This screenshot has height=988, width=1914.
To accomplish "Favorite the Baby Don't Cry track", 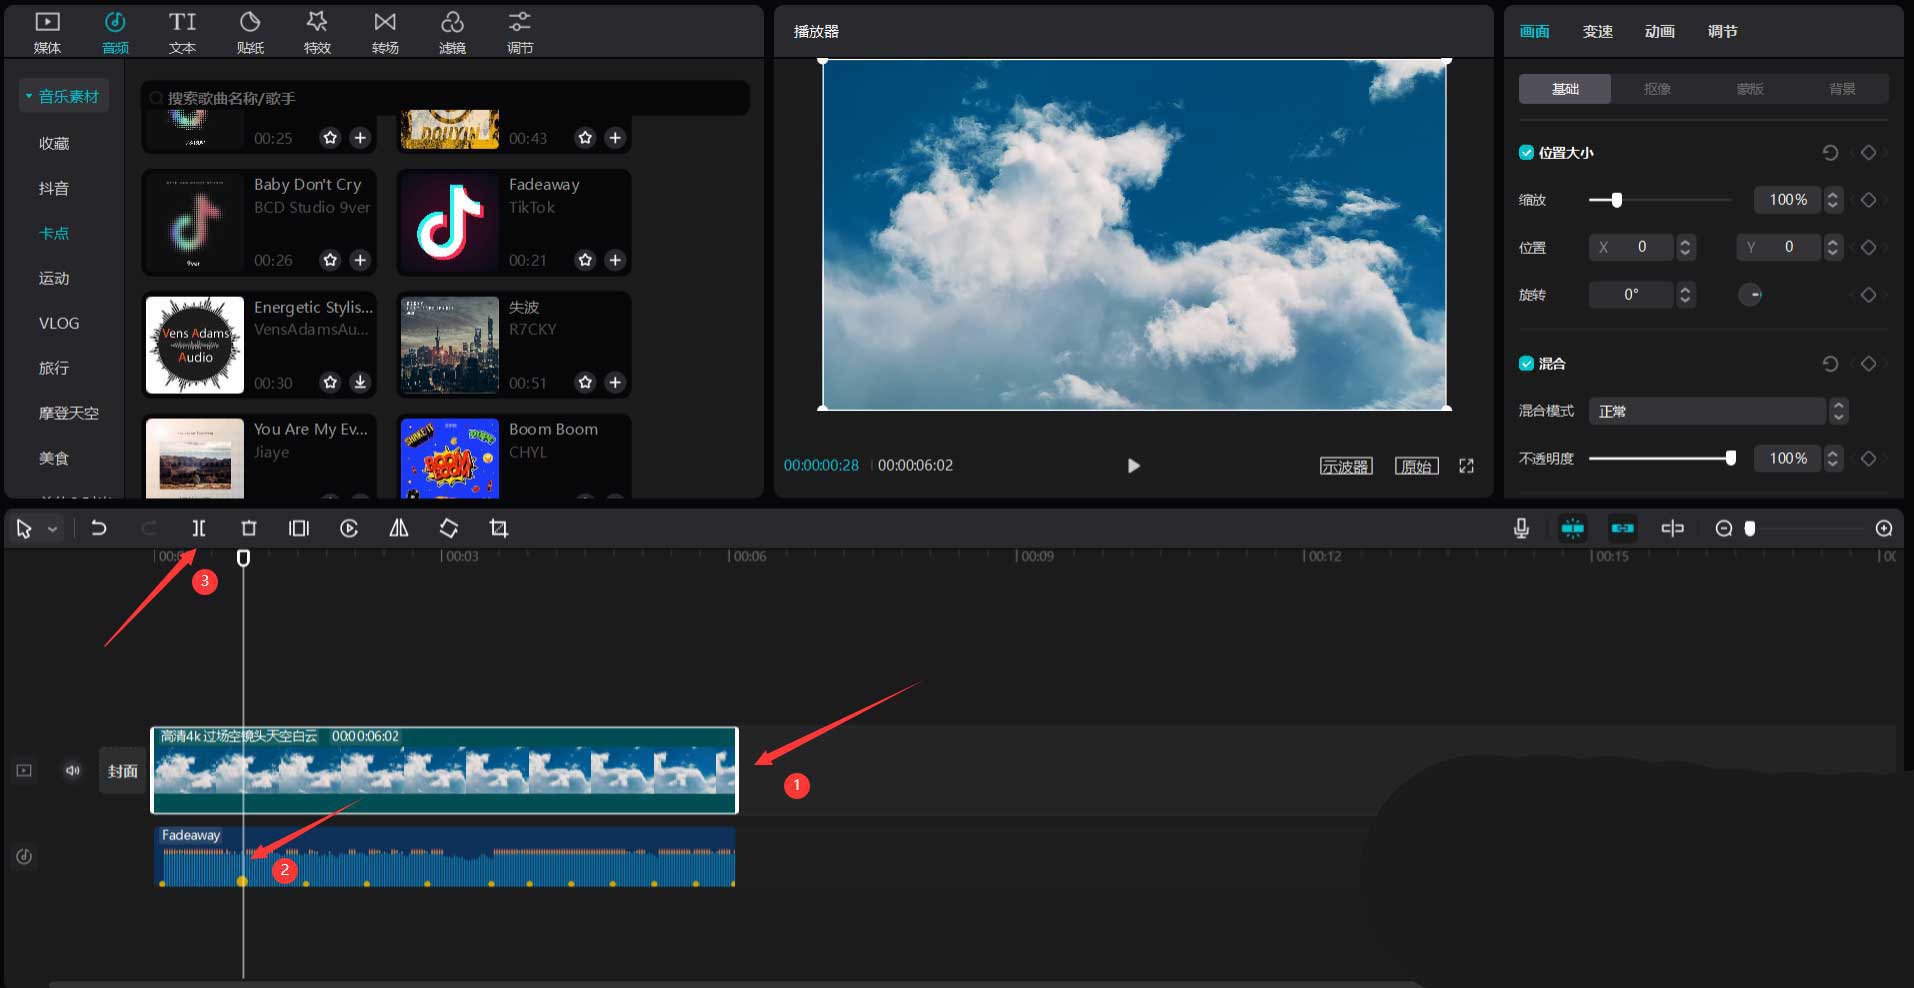I will pyautogui.click(x=330, y=260).
